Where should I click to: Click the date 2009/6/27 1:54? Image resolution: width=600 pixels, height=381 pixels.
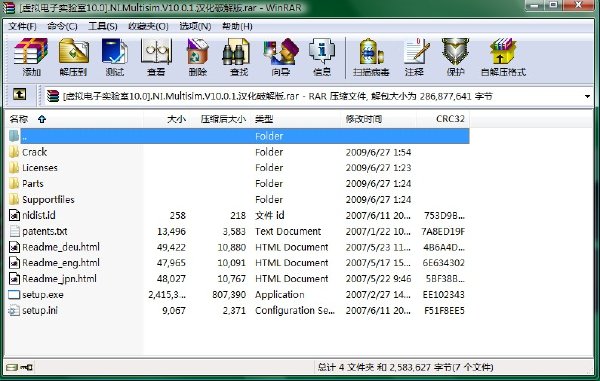tap(378, 152)
